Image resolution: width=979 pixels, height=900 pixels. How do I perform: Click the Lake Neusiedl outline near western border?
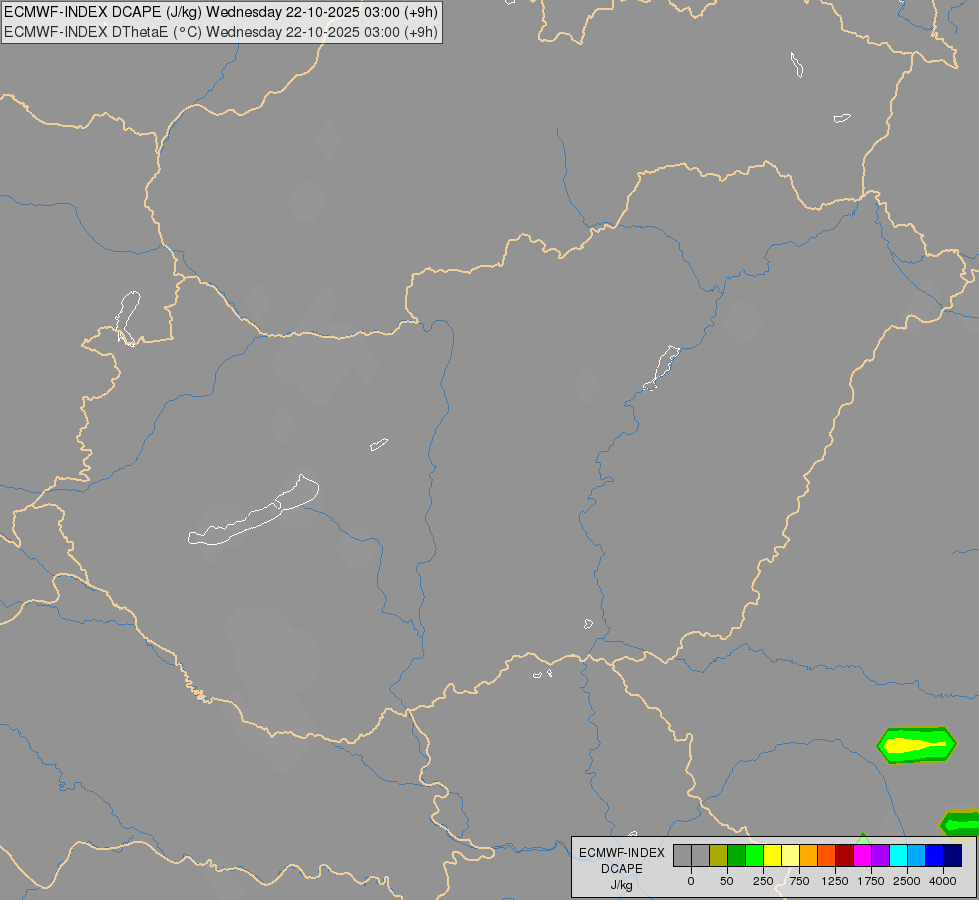pyautogui.click(x=127, y=318)
